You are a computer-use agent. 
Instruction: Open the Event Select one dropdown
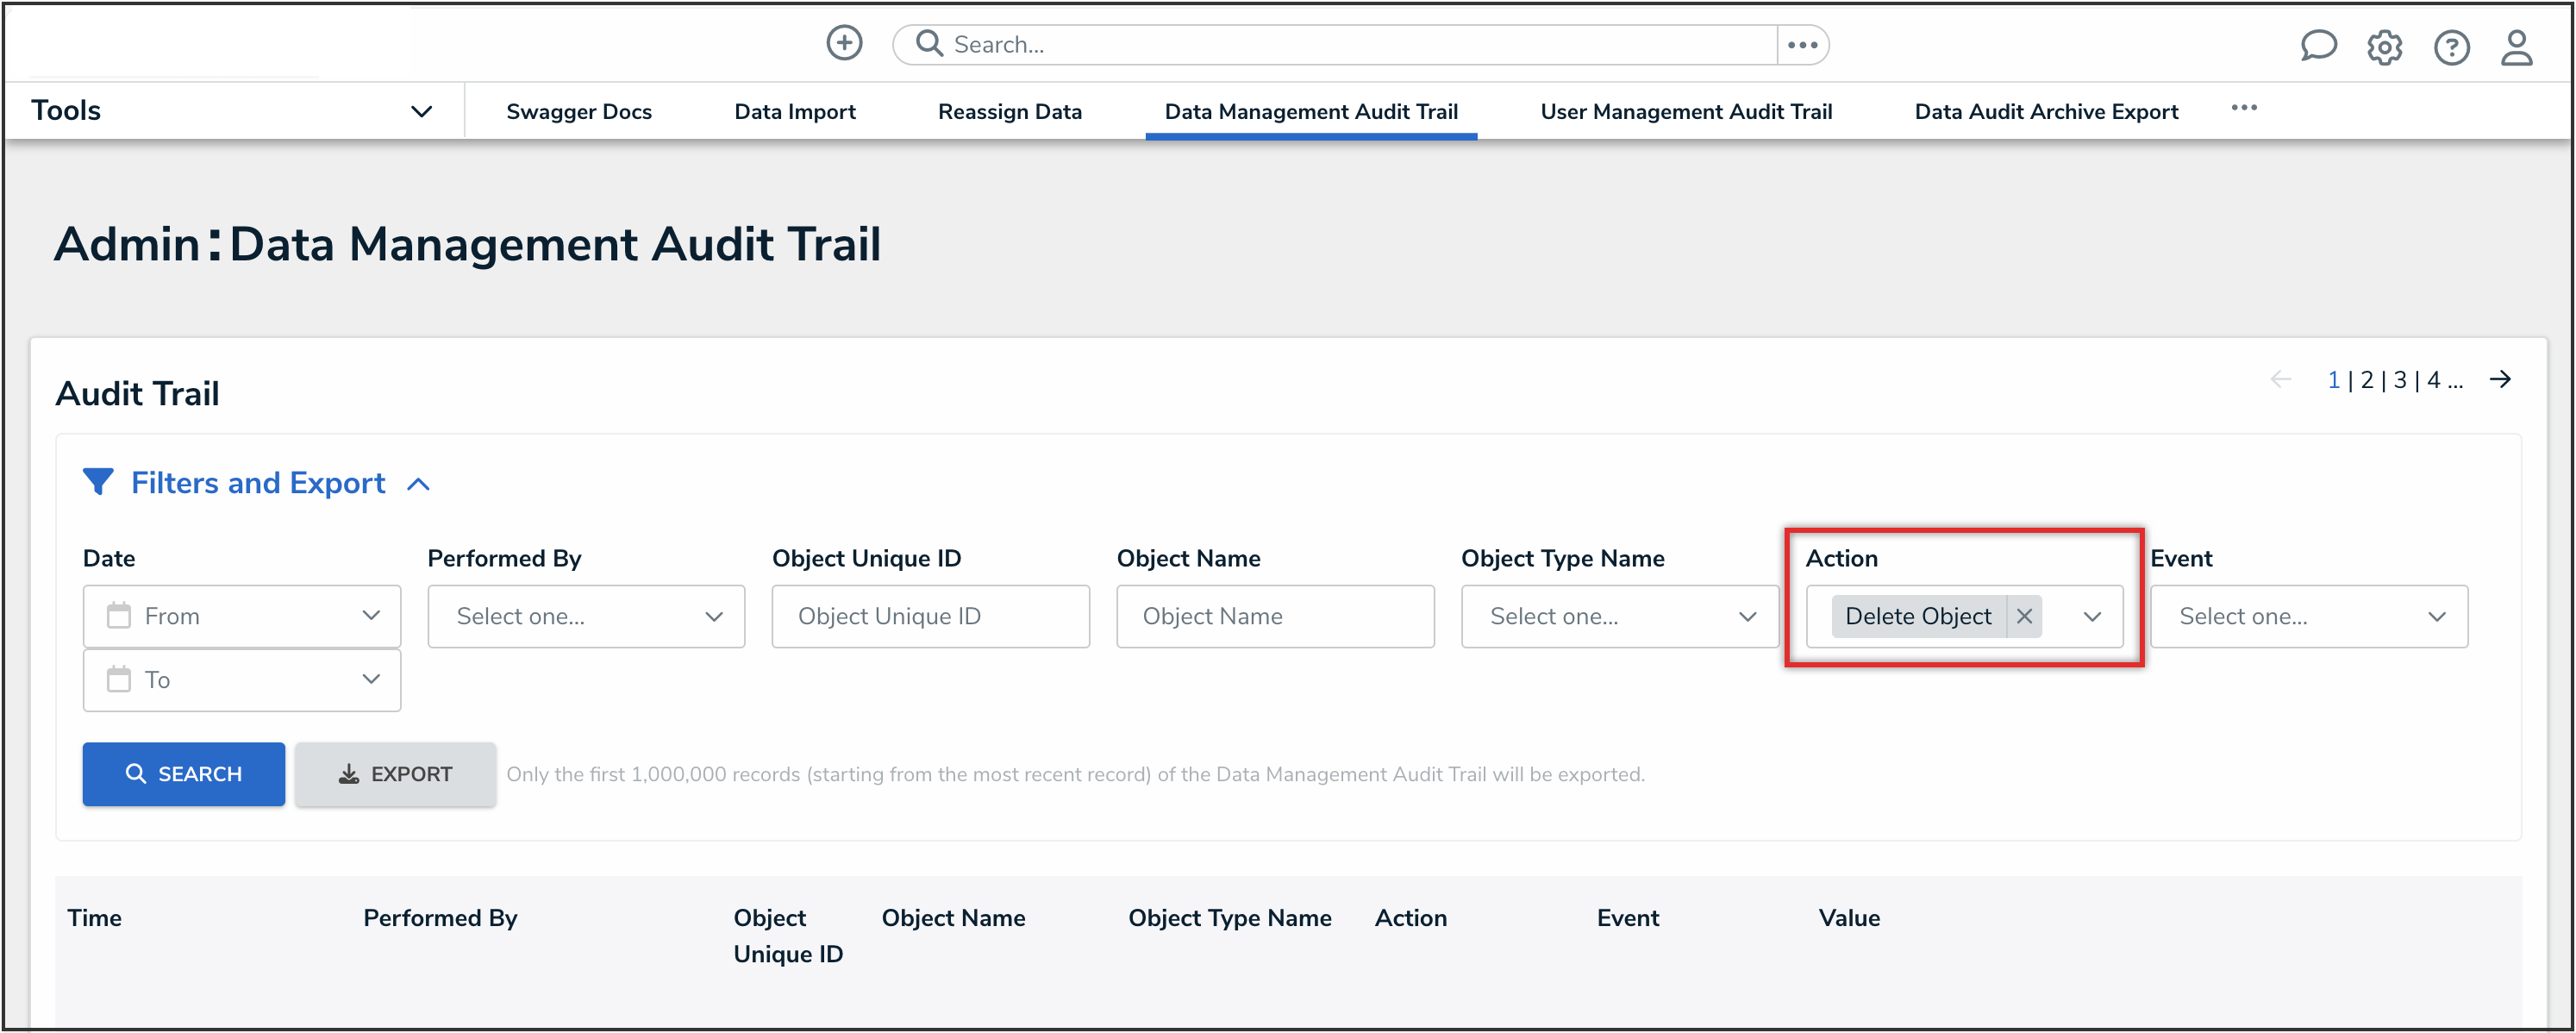pyautogui.click(x=2308, y=616)
